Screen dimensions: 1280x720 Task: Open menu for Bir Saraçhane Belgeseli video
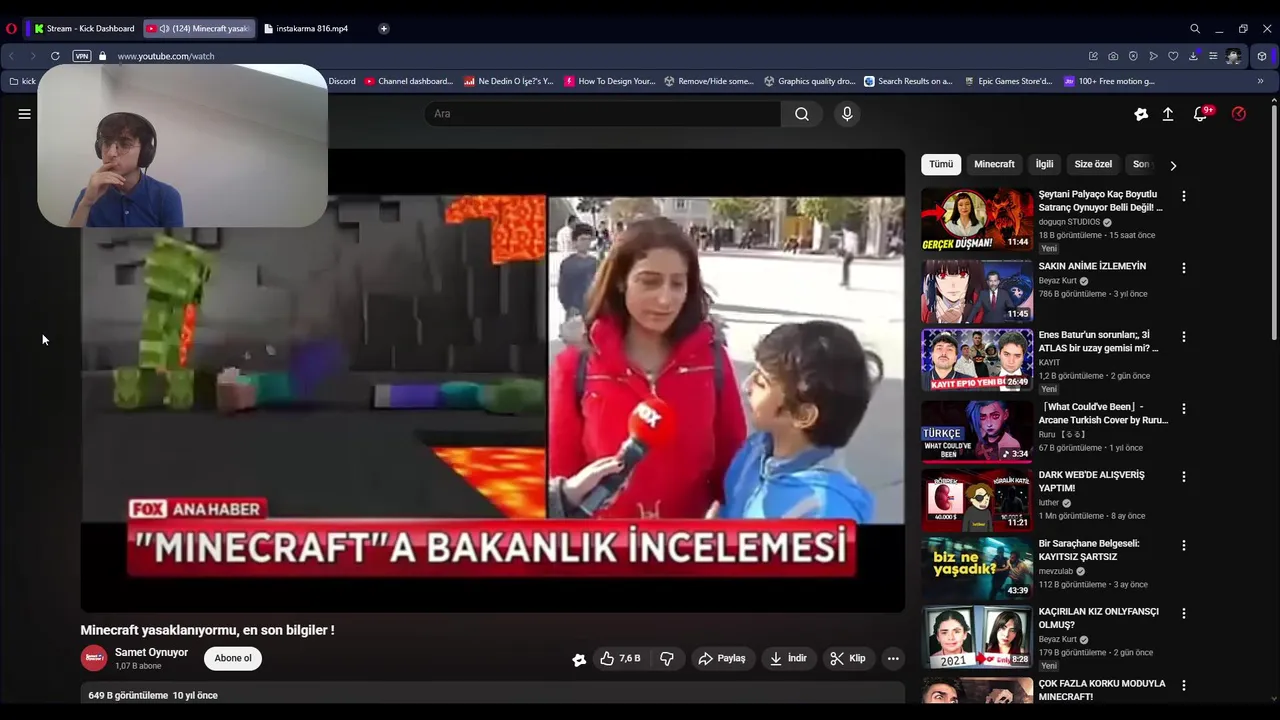[1184, 546]
